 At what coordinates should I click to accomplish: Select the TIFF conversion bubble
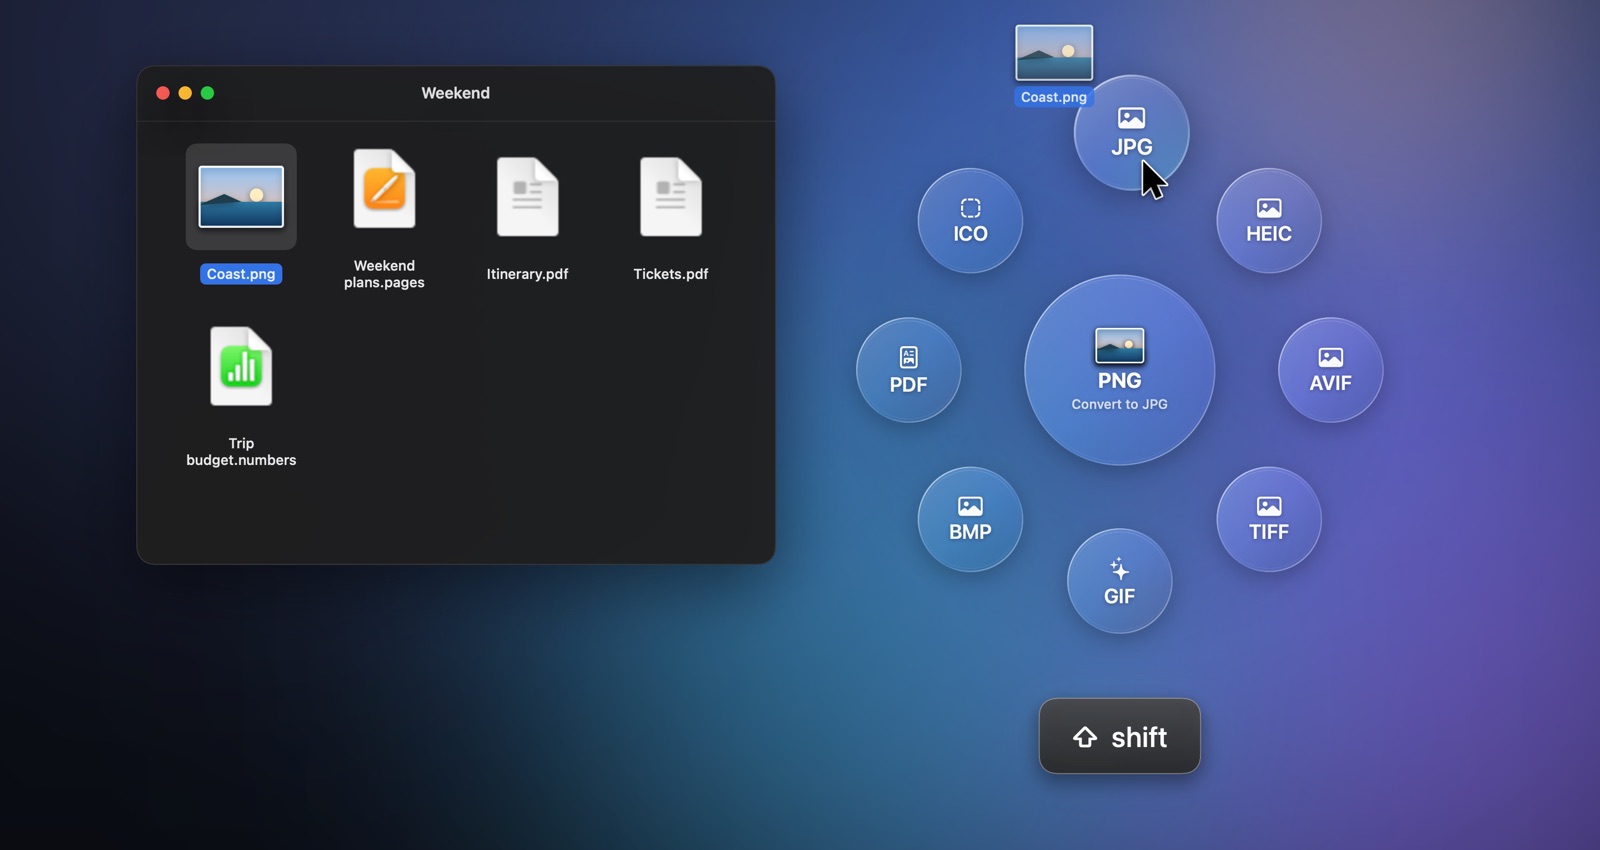(1269, 519)
